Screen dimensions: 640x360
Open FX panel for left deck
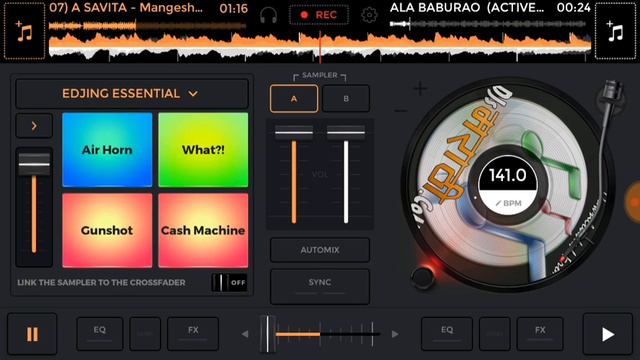[x=193, y=333]
